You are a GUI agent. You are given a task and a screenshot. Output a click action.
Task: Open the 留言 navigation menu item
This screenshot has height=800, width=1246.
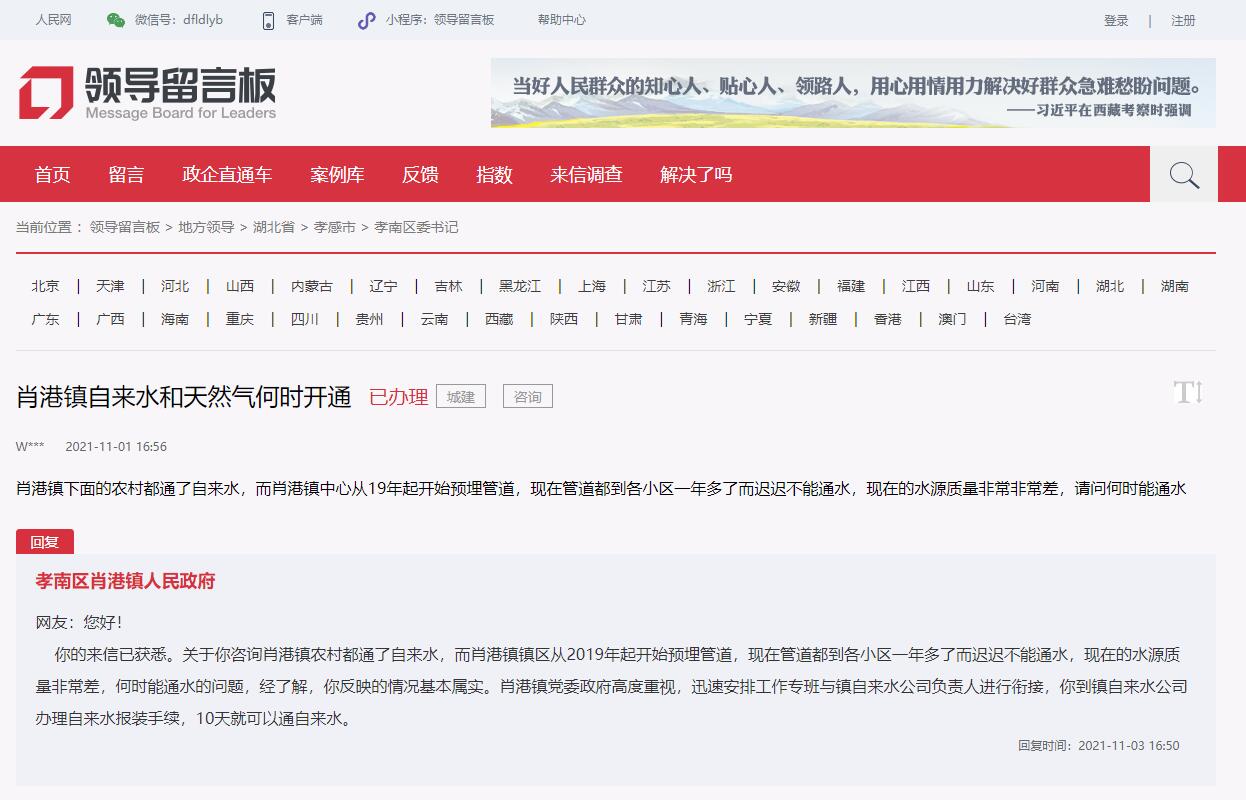click(126, 175)
